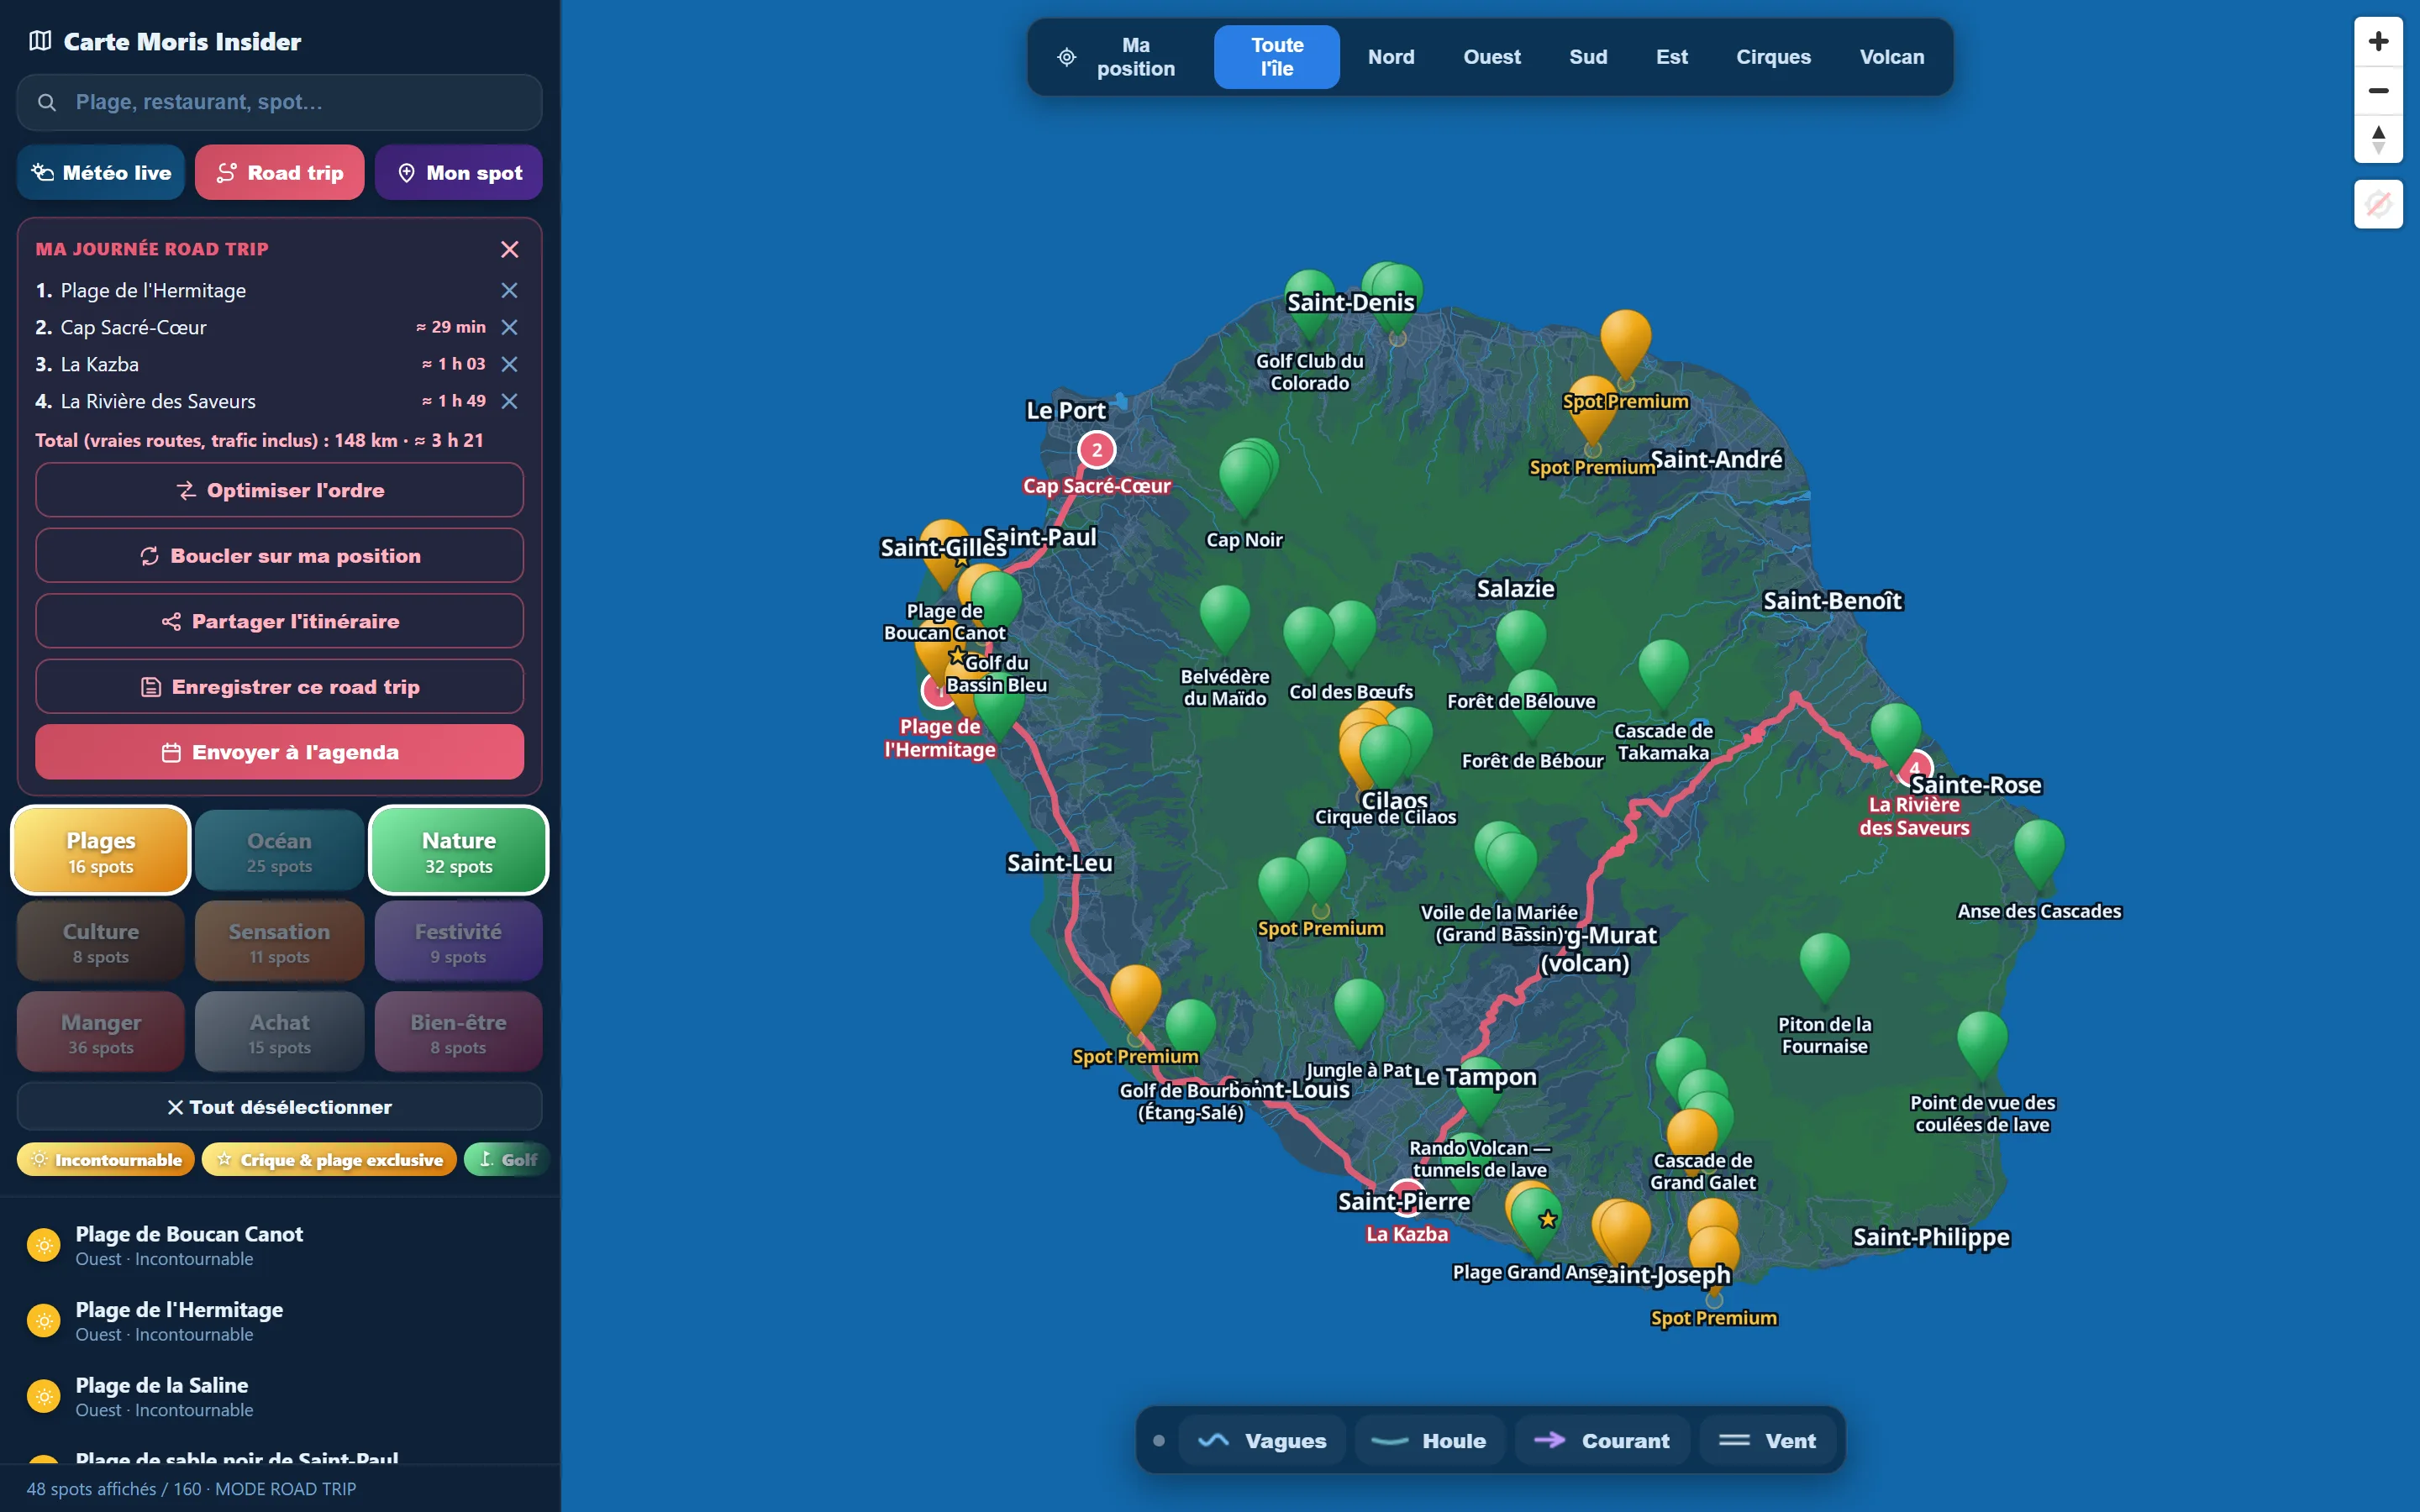
Task: Toggle the Nature category filter
Action: pyautogui.click(x=459, y=850)
